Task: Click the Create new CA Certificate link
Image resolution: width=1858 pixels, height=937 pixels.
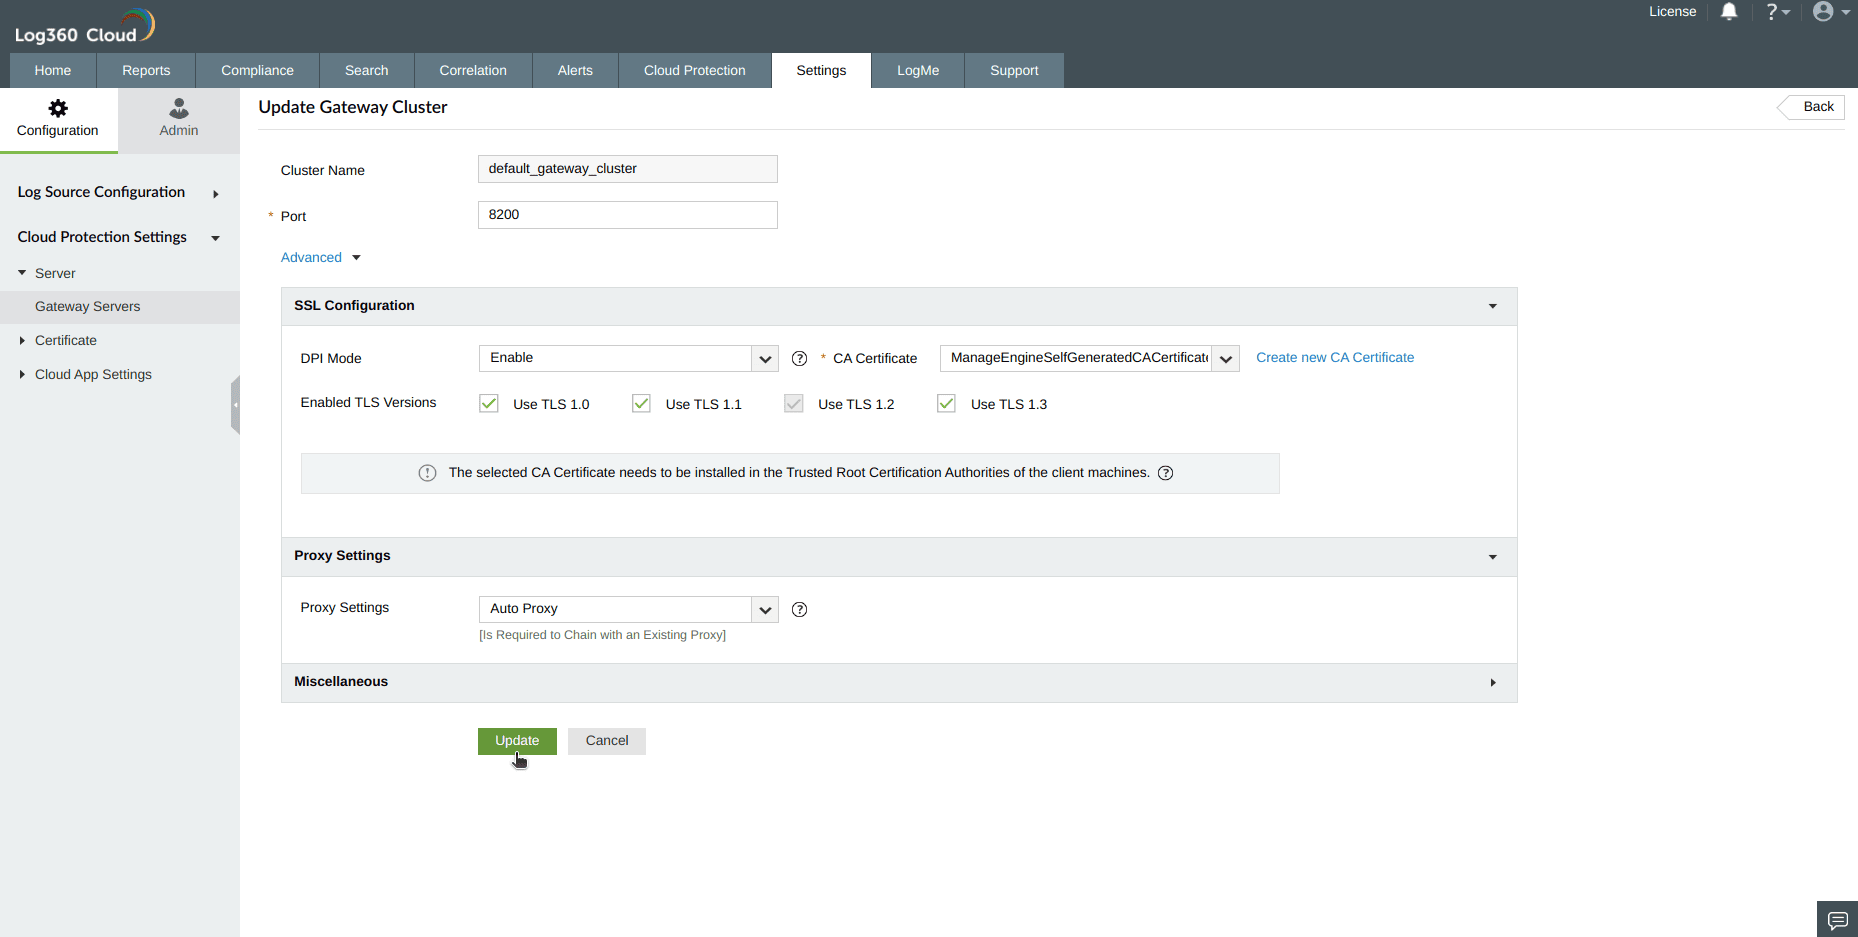Action: (1334, 357)
